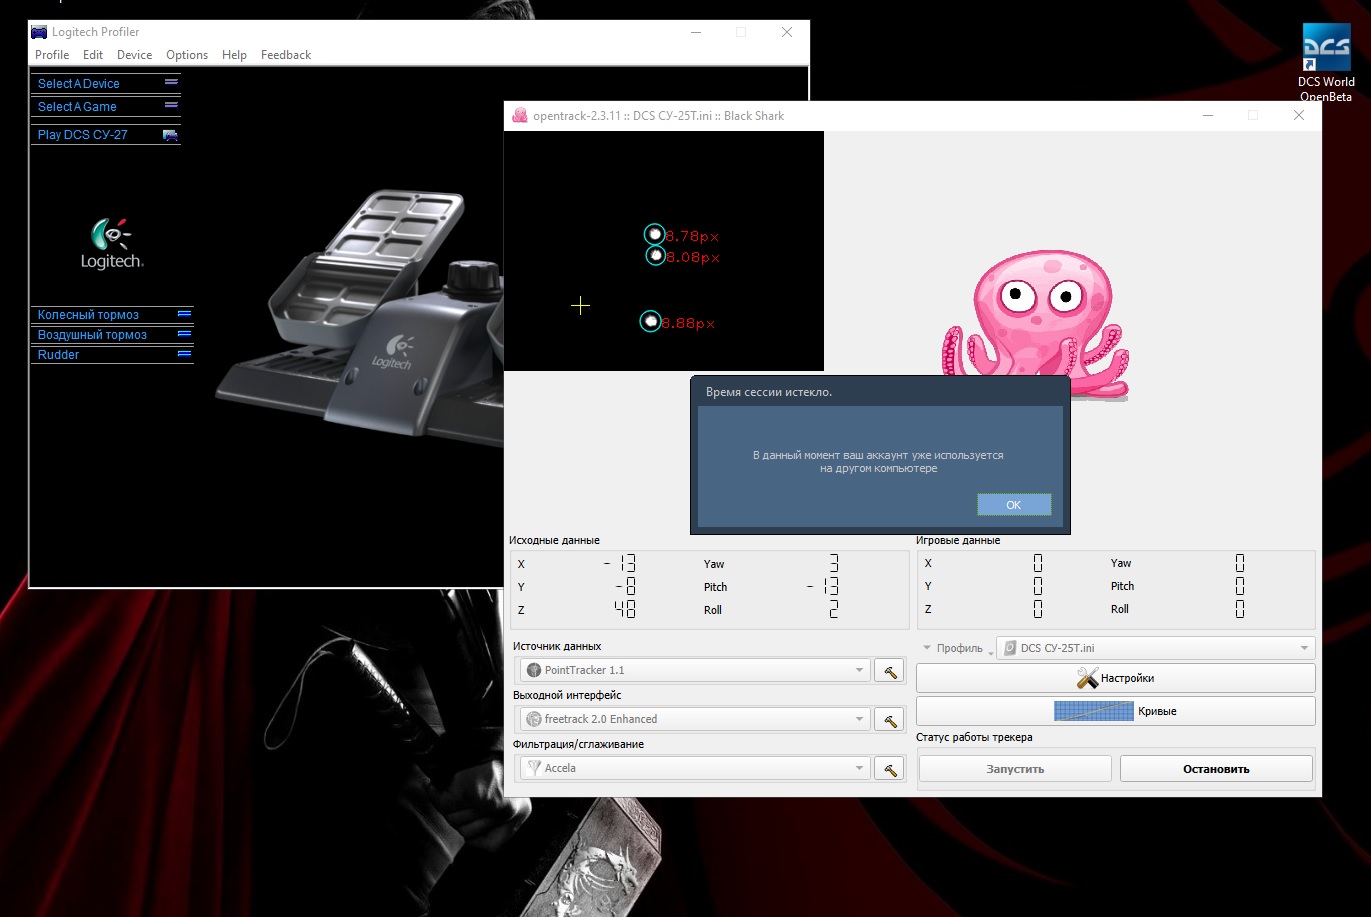Click the Select A Game menu icon

[x=171, y=105]
